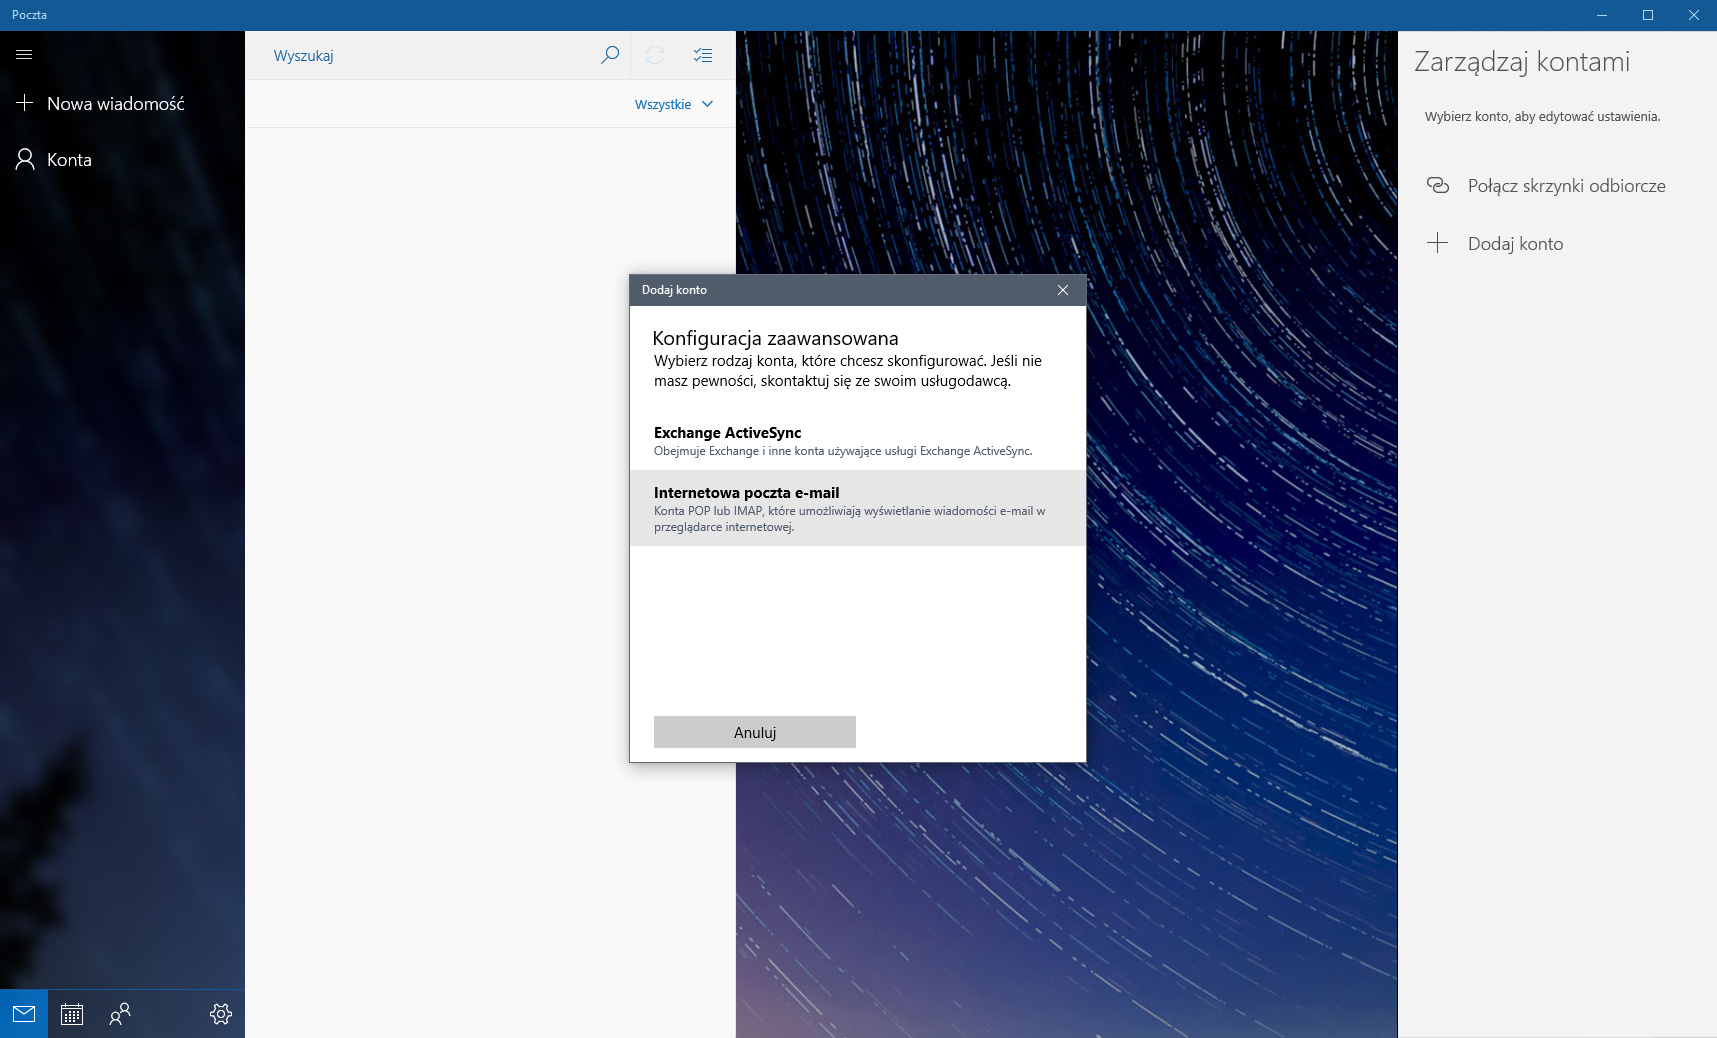Click the Zarządzaj kontami heading
This screenshot has height=1038, width=1717.
point(1522,62)
